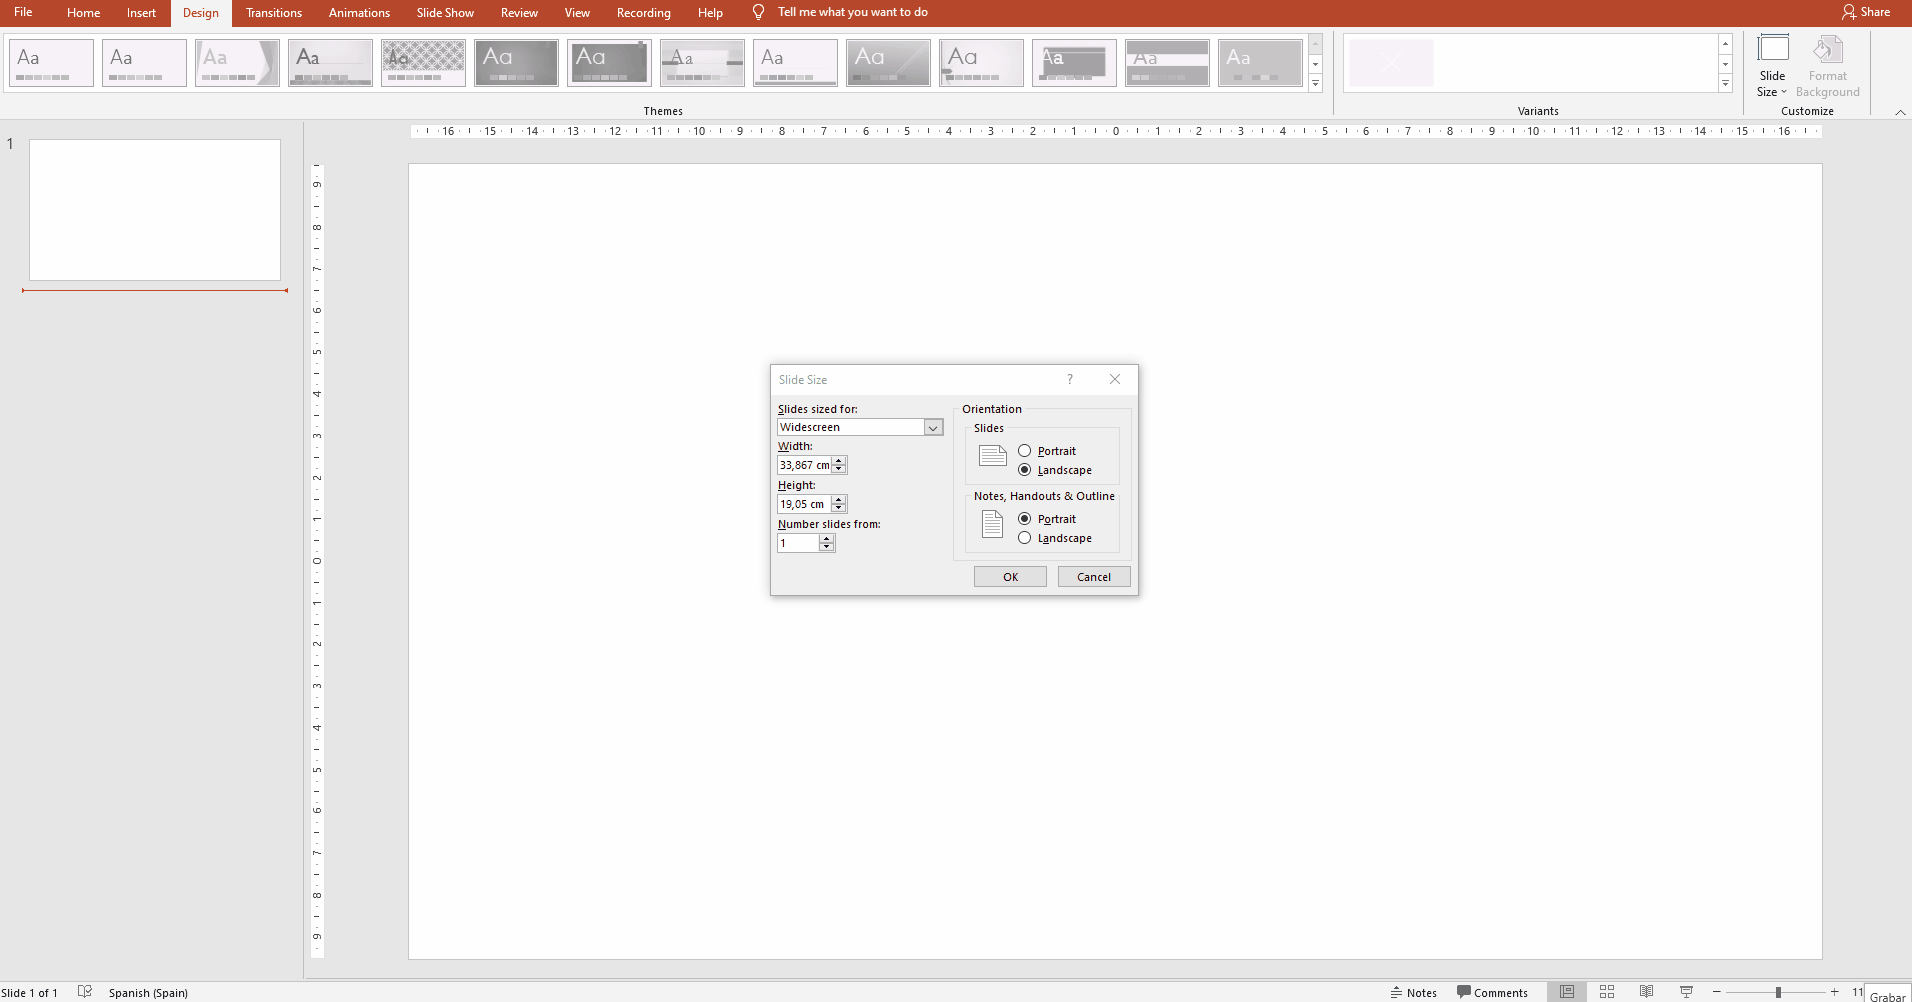Screen dimensions: 1912x1002
Task: Open the Animations tab
Action: pos(359,13)
